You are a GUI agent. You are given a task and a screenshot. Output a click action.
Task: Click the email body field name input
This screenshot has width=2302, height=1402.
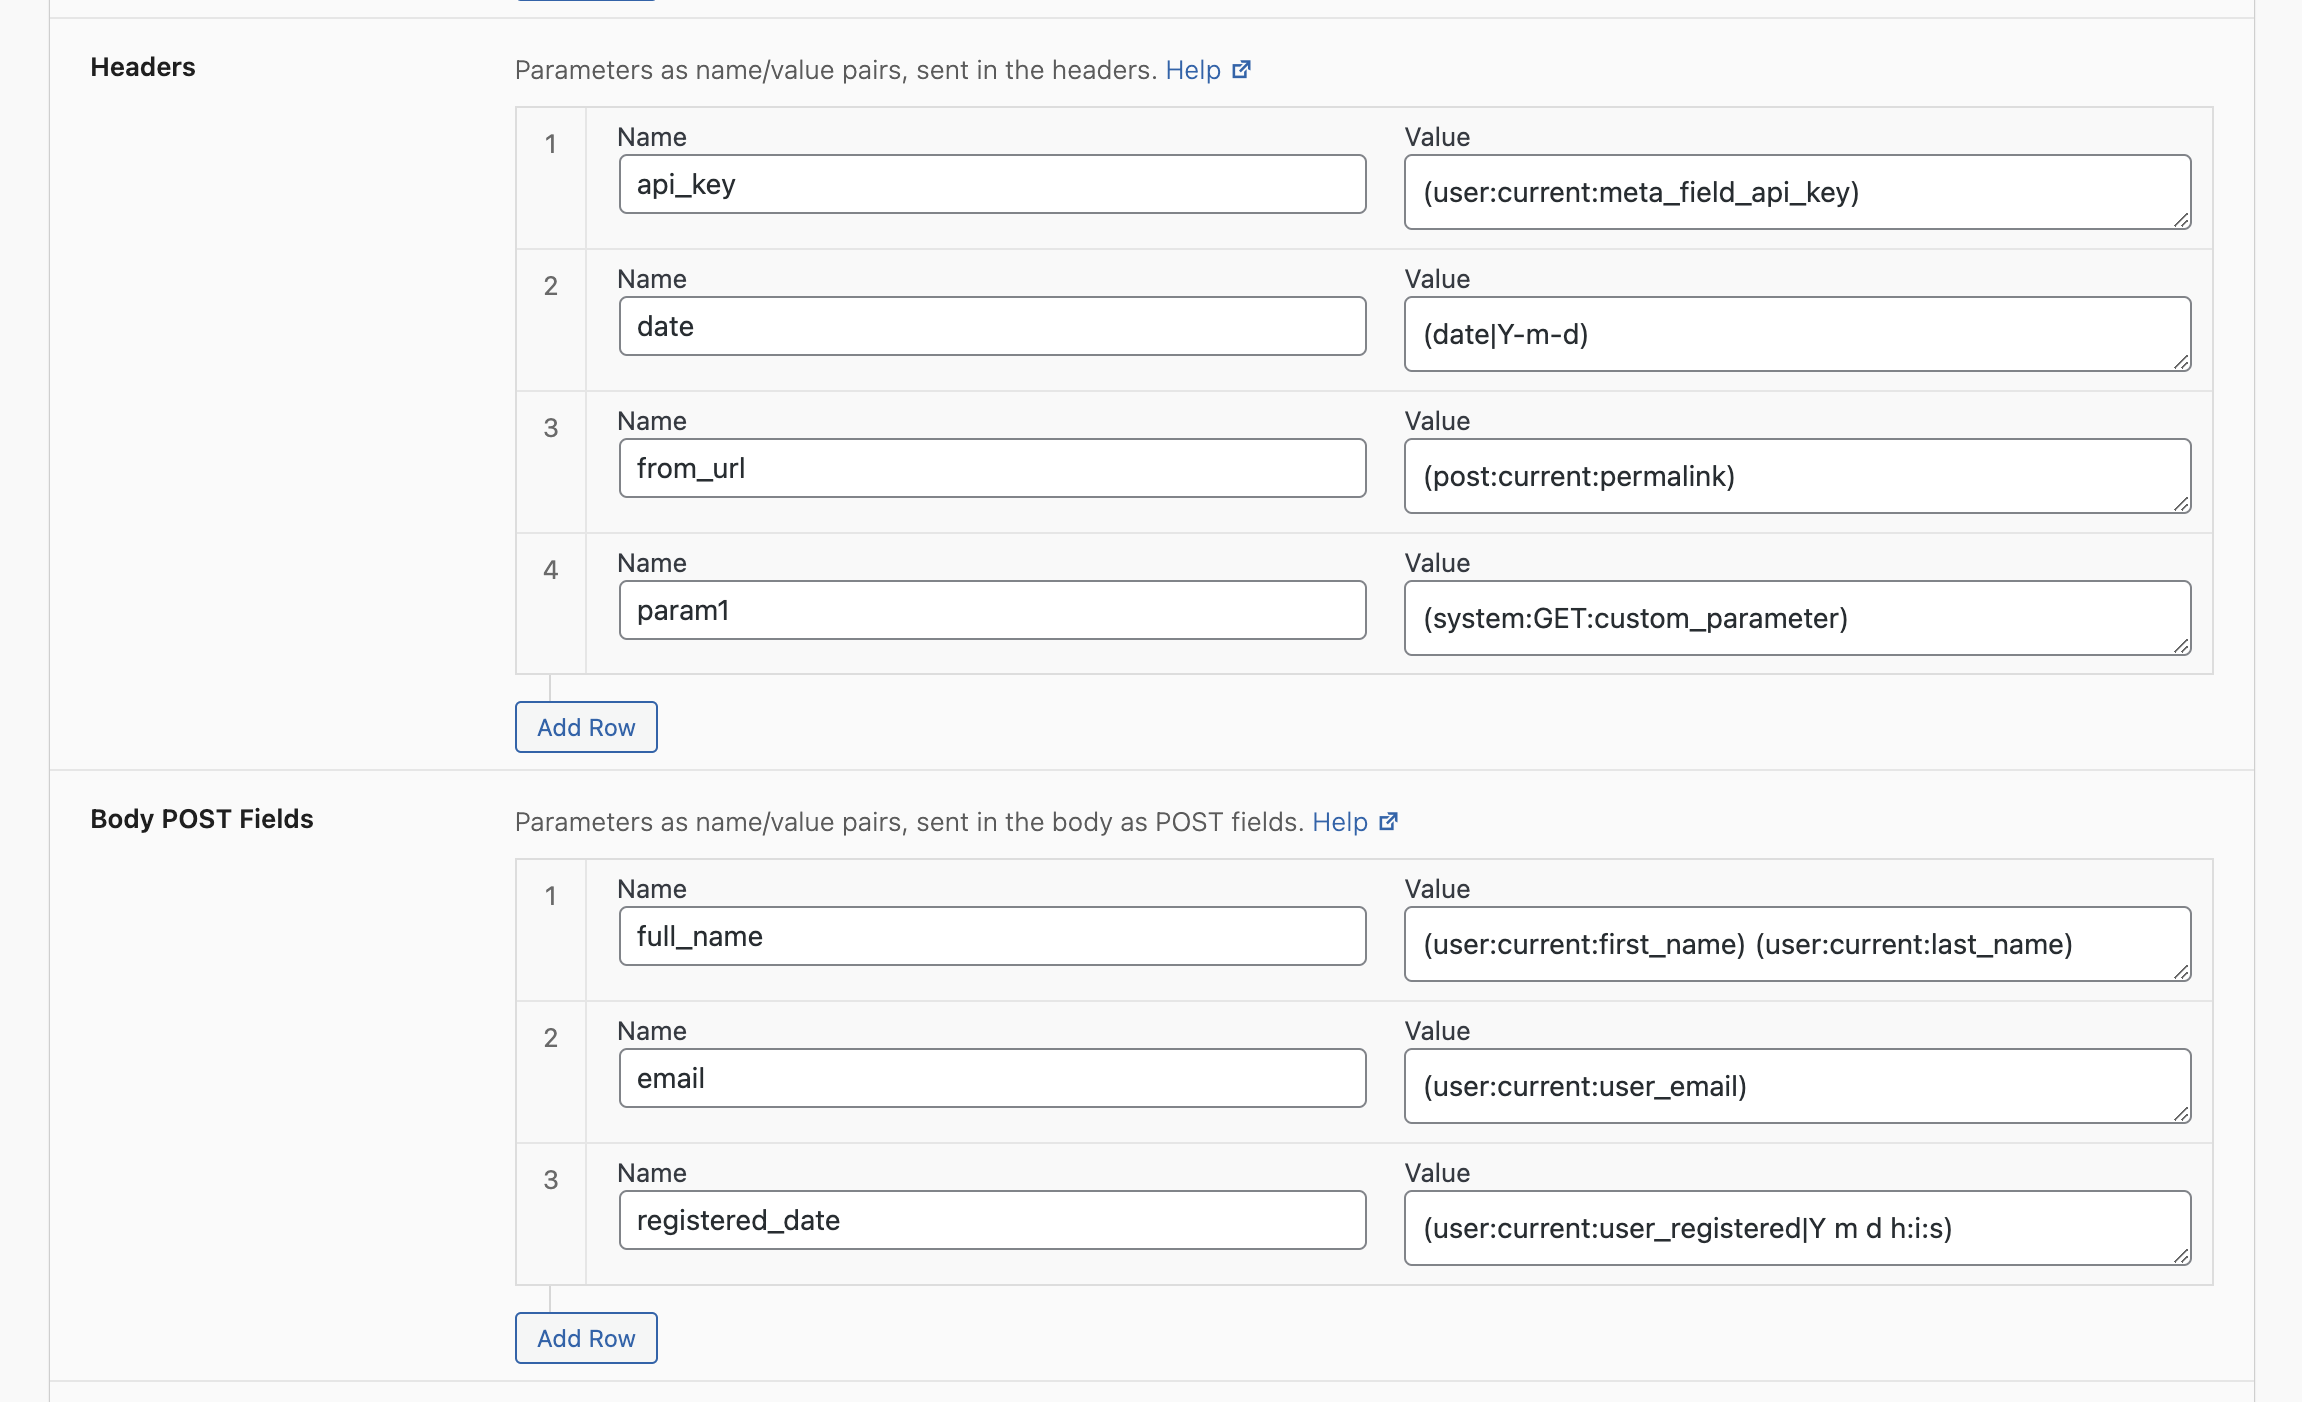pyautogui.click(x=992, y=1079)
